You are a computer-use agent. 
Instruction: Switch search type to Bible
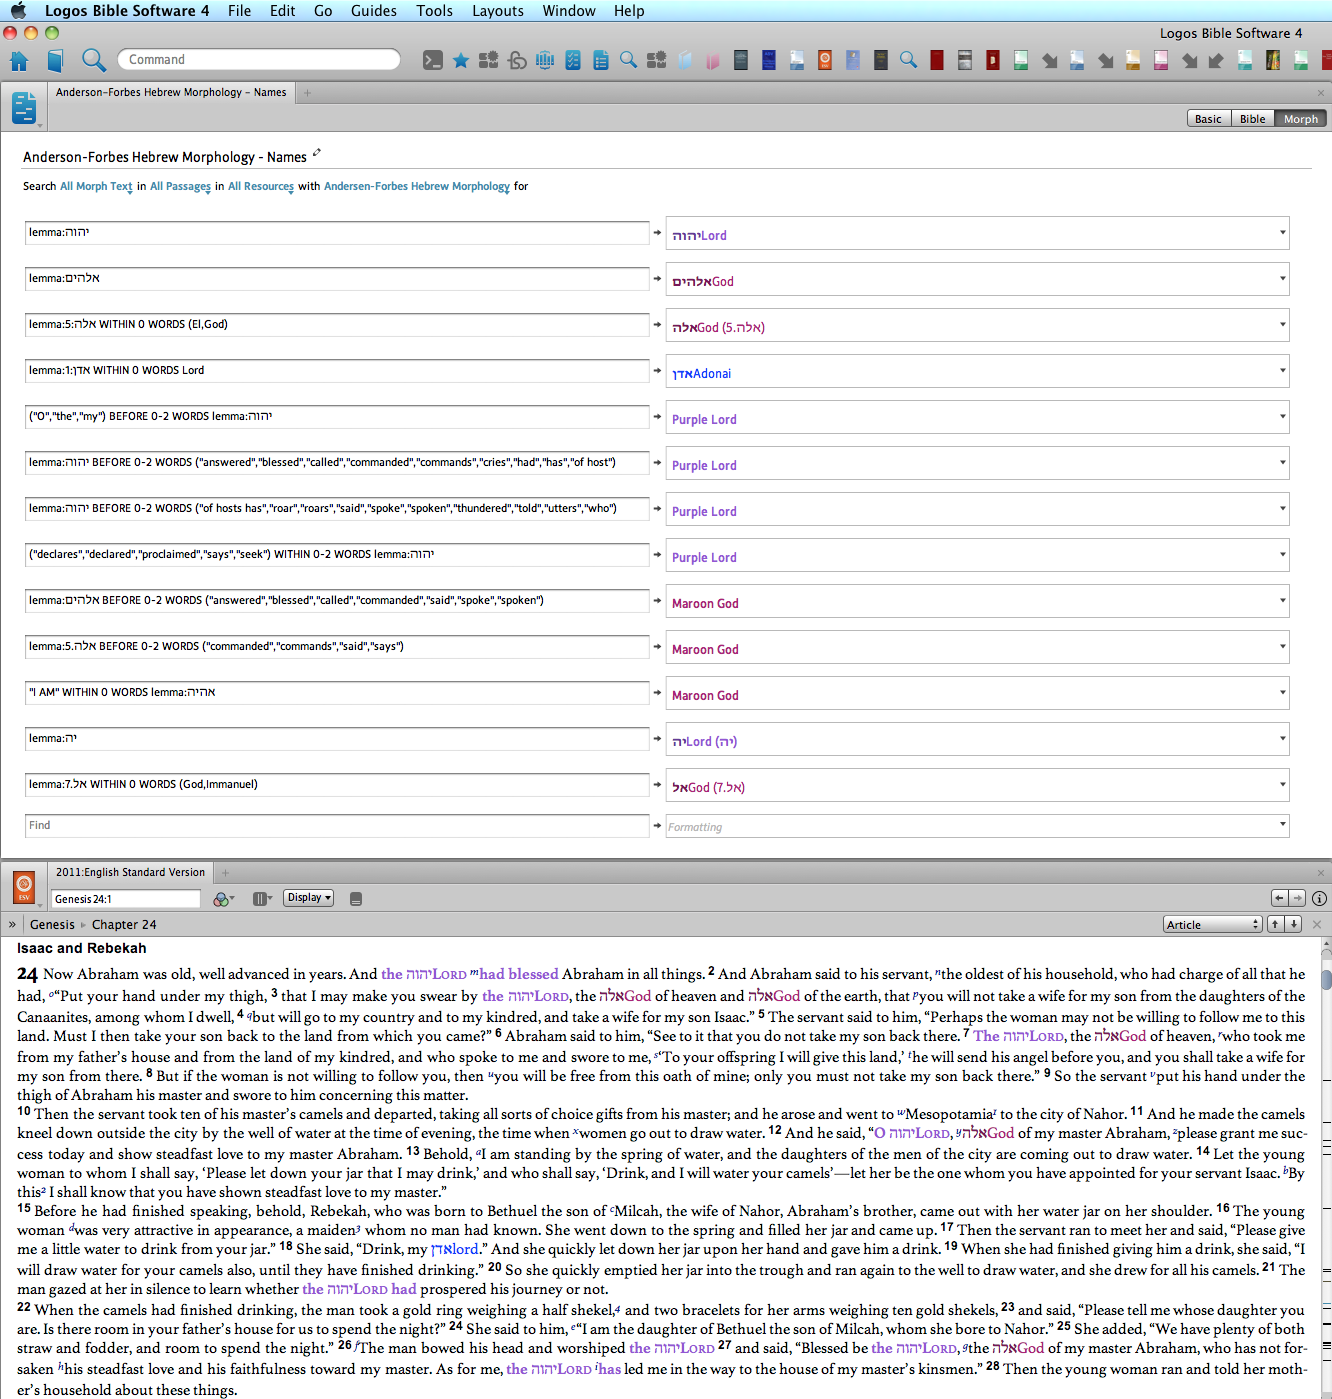1253,119
